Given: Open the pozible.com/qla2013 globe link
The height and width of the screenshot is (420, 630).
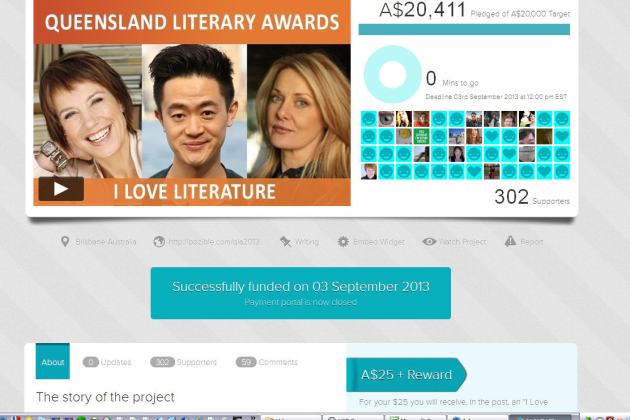Looking at the screenshot, I should coord(159,242).
